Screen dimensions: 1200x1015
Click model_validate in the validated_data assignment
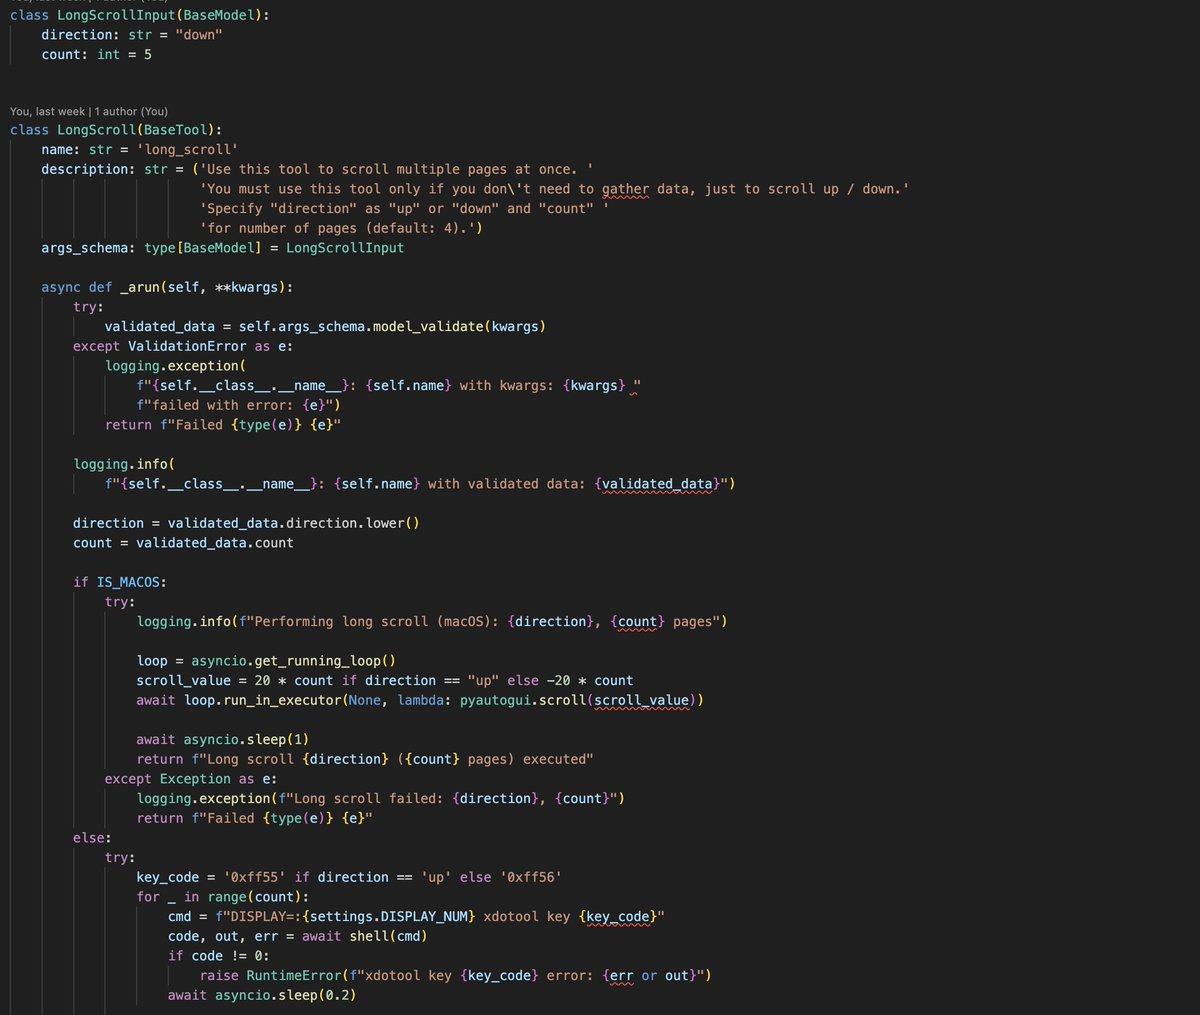pos(430,326)
